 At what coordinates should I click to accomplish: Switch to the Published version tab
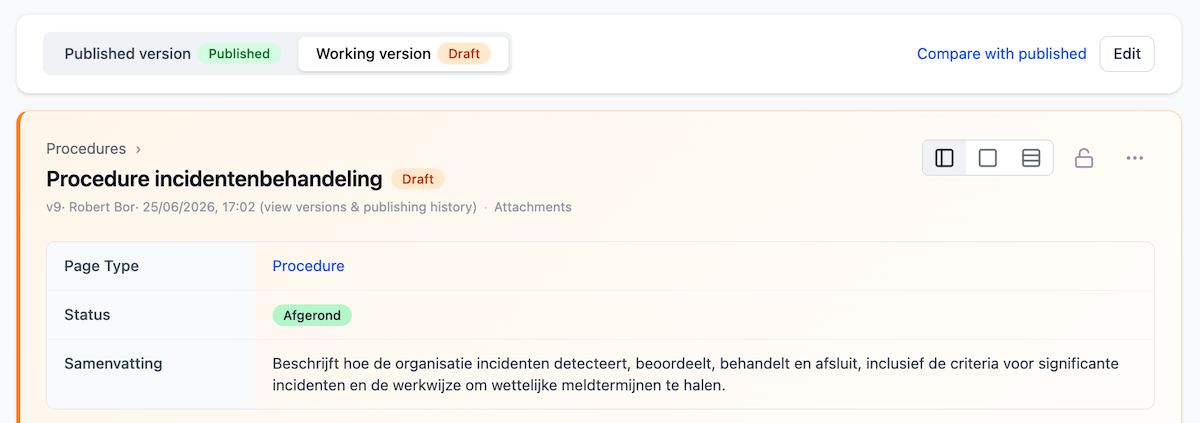(x=172, y=54)
